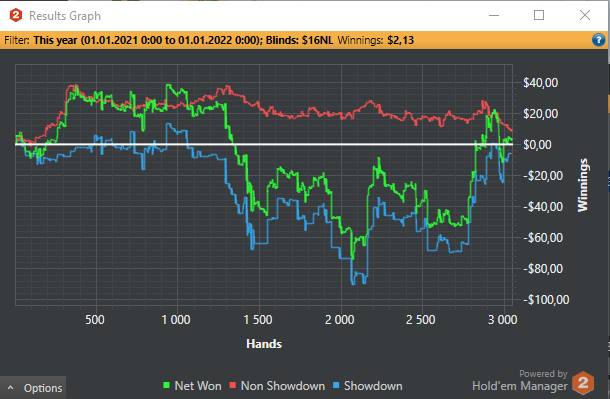Viewport: 610px width, 399px height.
Task: Click the 2 500 hands x-axis label
Action: [x=421, y=320]
